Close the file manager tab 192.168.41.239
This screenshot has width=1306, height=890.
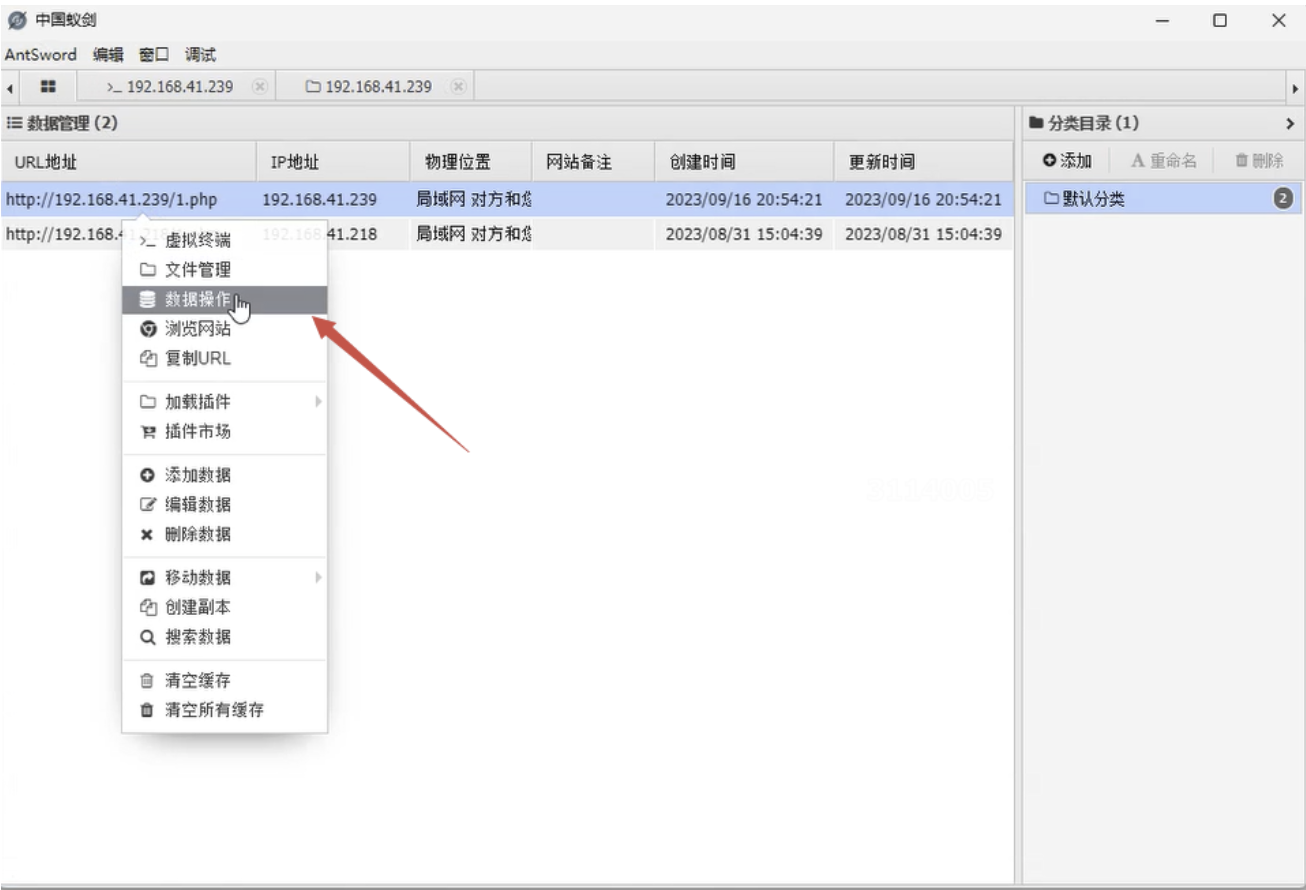click(459, 87)
